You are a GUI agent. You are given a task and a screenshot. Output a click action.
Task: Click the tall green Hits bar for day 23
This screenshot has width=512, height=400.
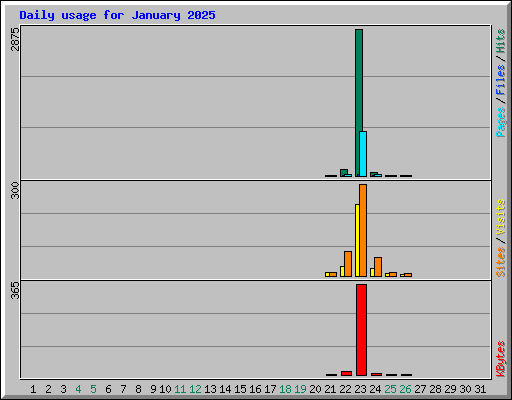[359, 103]
